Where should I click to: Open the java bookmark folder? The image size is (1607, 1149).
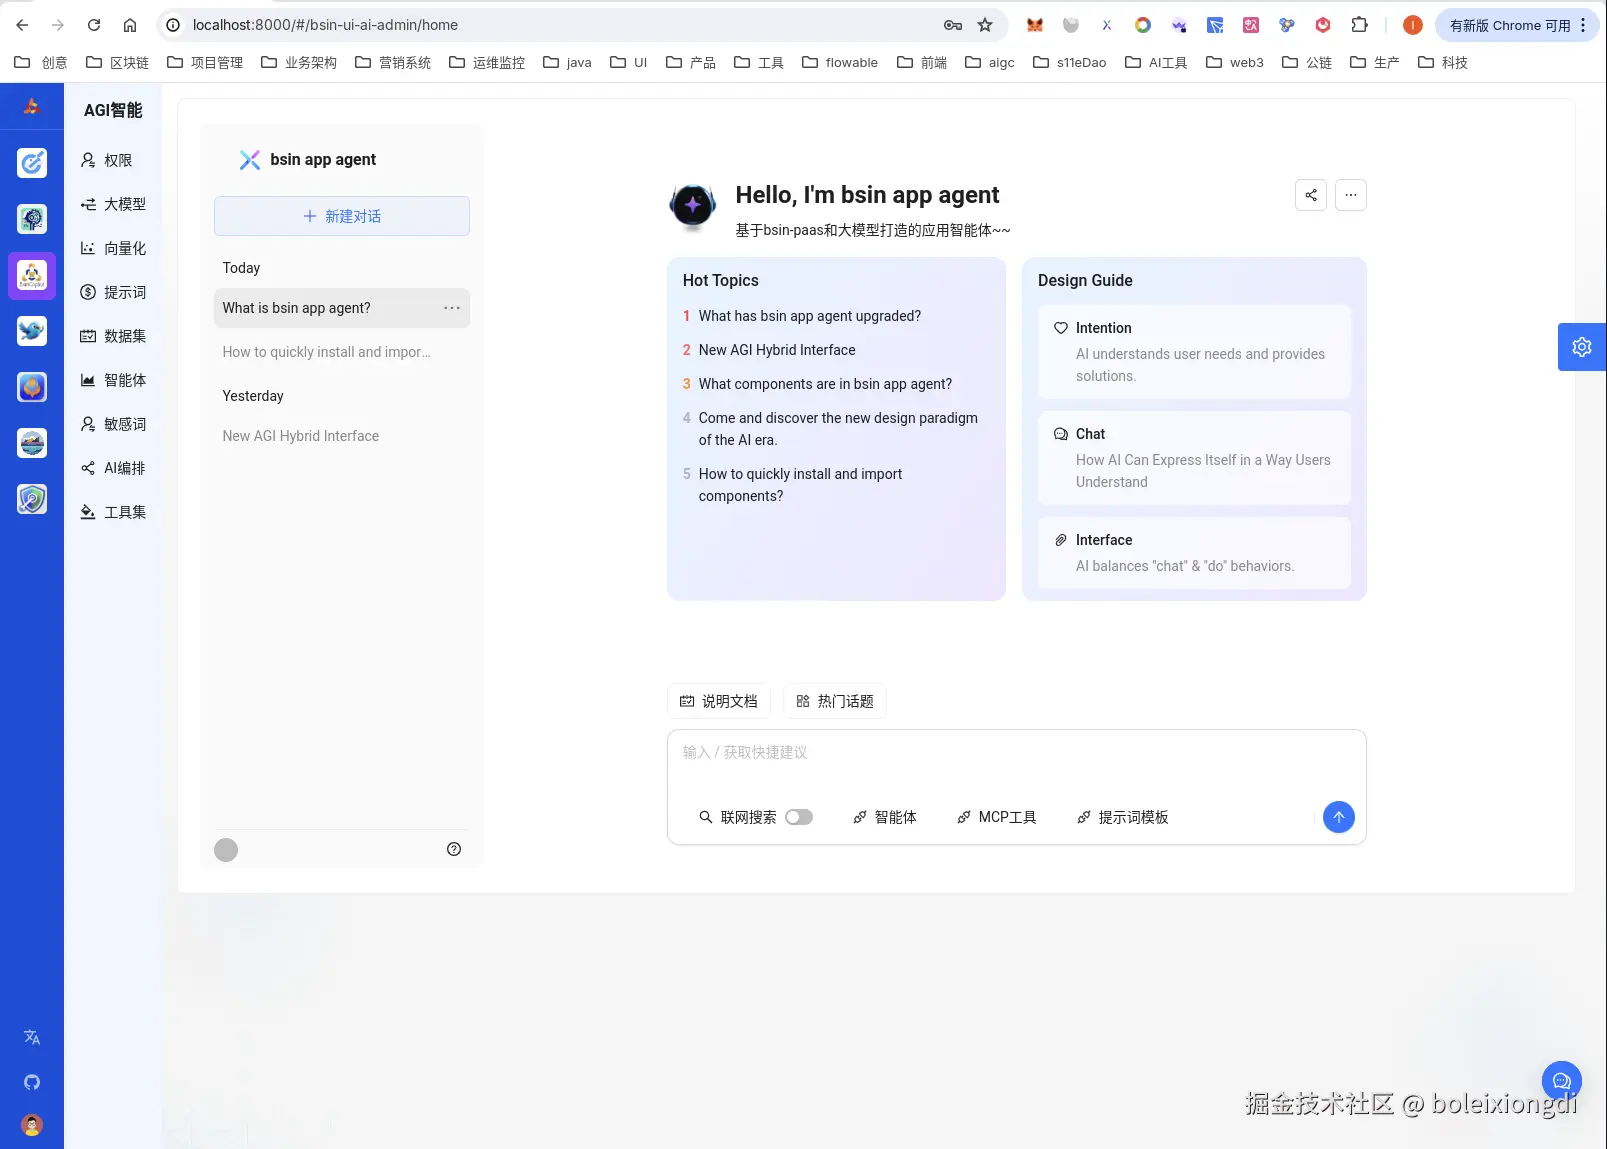tap(567, 62)
